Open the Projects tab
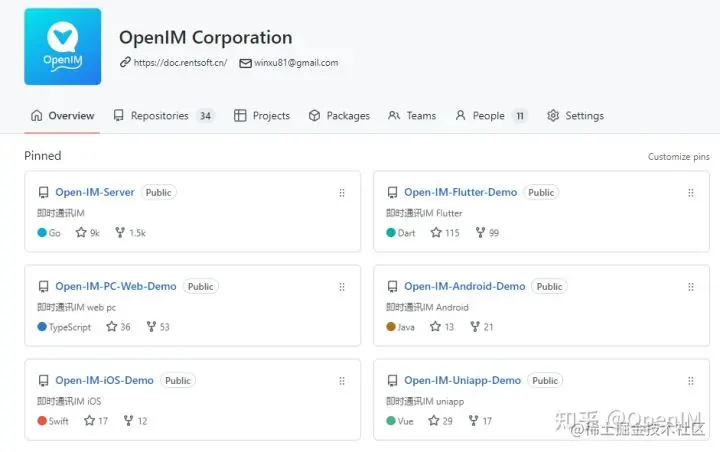This screenshot has height=452, width=720. tap(262, 116)
